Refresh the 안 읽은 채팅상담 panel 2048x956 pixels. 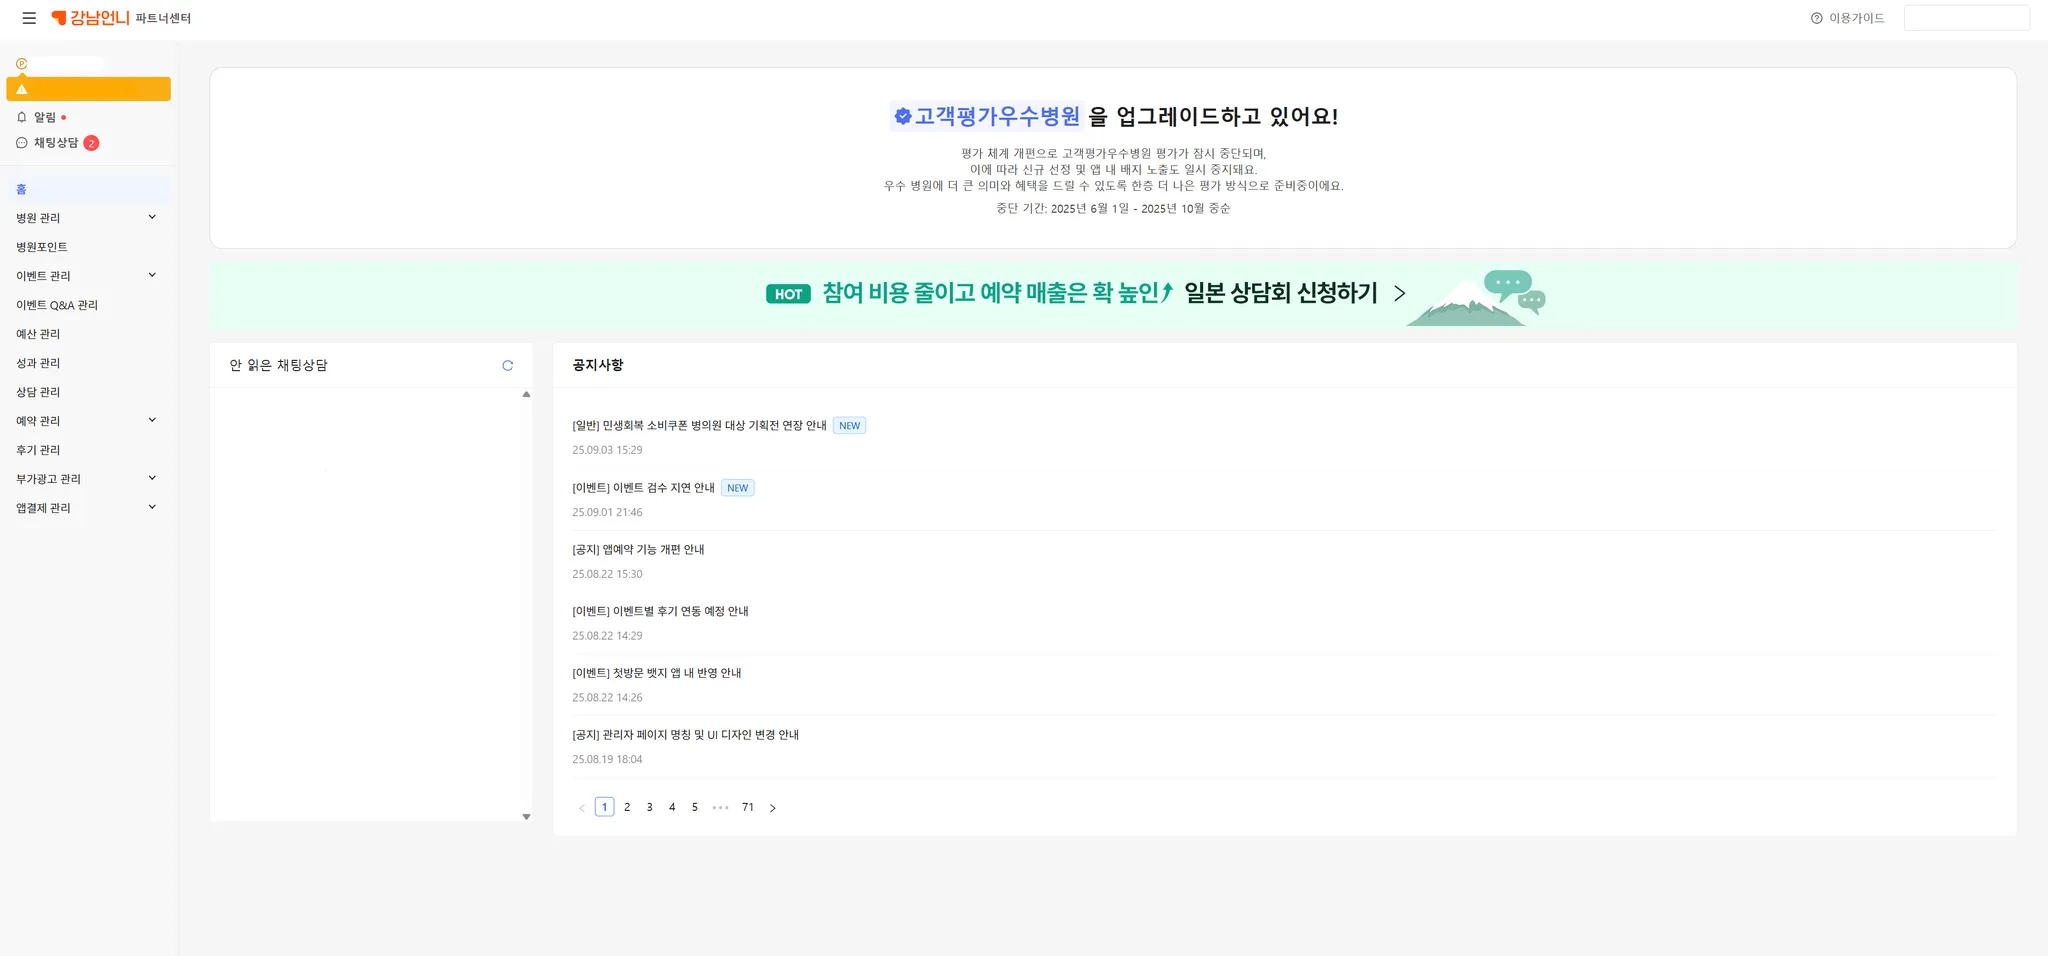508,366
